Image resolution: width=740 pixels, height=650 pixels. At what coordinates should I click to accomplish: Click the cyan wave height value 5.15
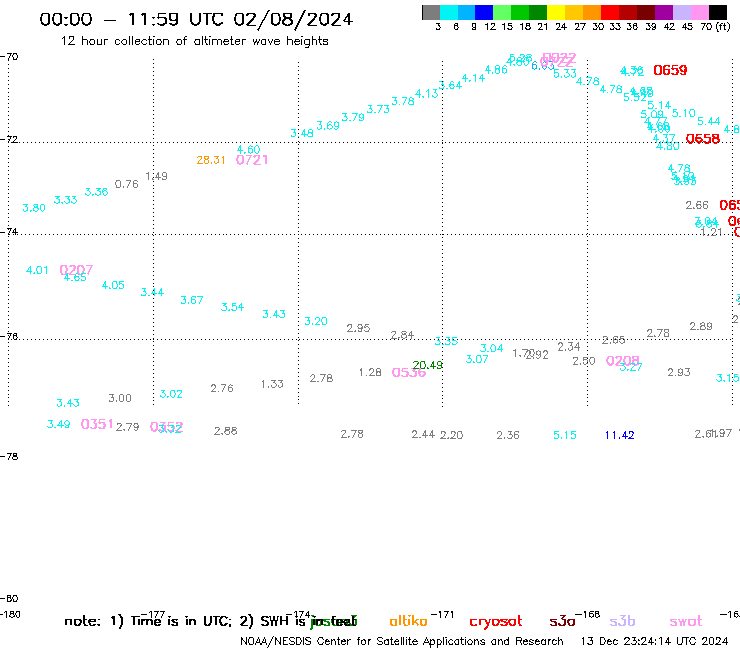[x=565, y=435]
